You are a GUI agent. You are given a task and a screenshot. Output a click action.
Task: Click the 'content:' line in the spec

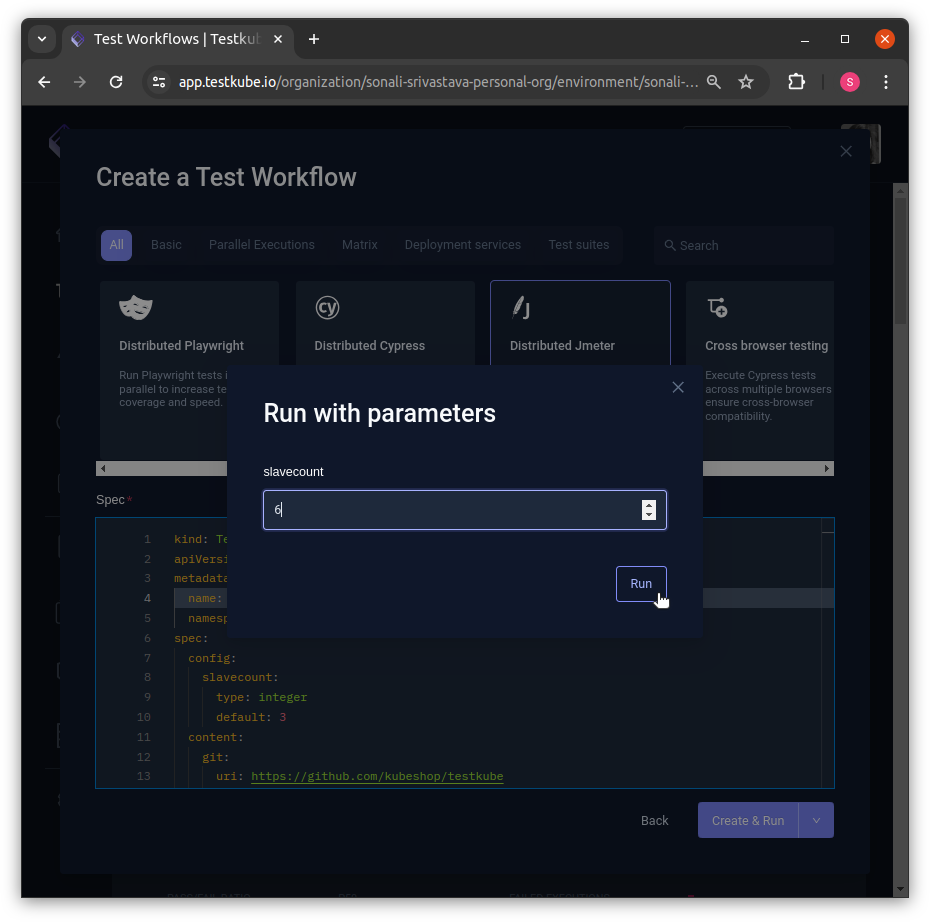point(216,737)
